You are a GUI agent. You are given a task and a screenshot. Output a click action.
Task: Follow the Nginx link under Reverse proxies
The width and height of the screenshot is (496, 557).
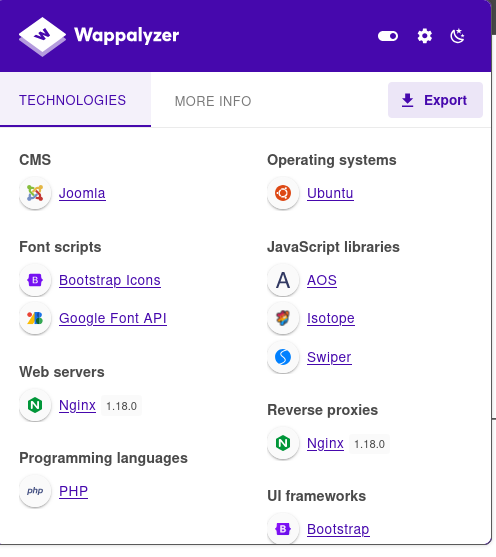pos(325,443)
